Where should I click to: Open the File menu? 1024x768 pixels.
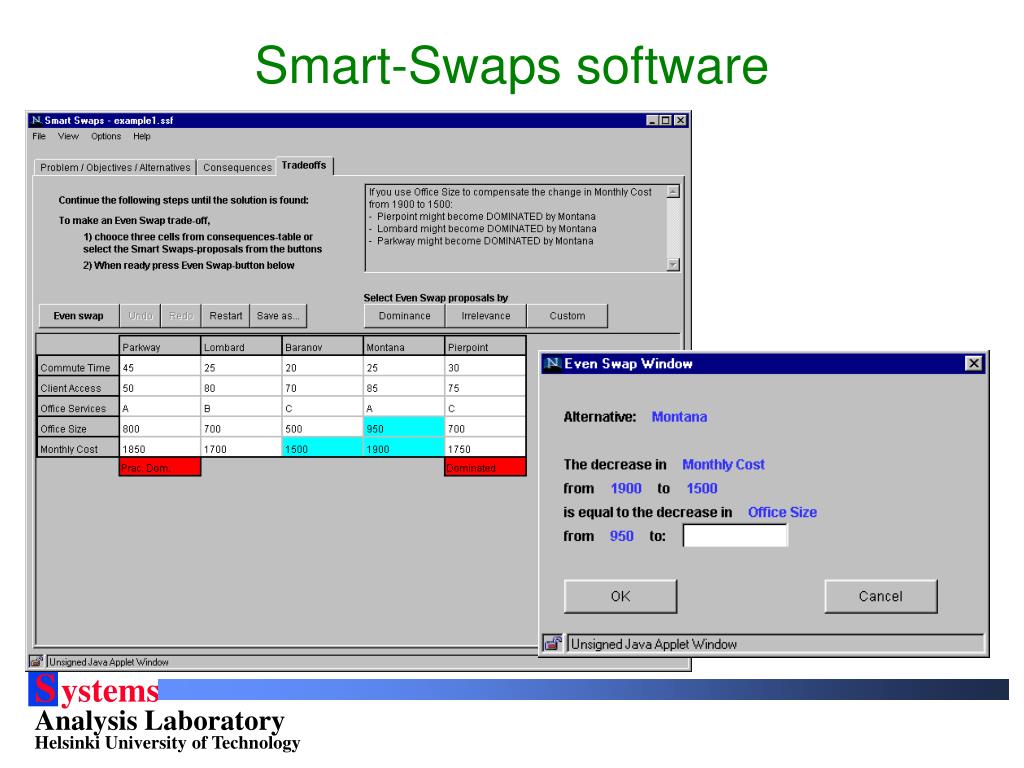pos(39,136)
